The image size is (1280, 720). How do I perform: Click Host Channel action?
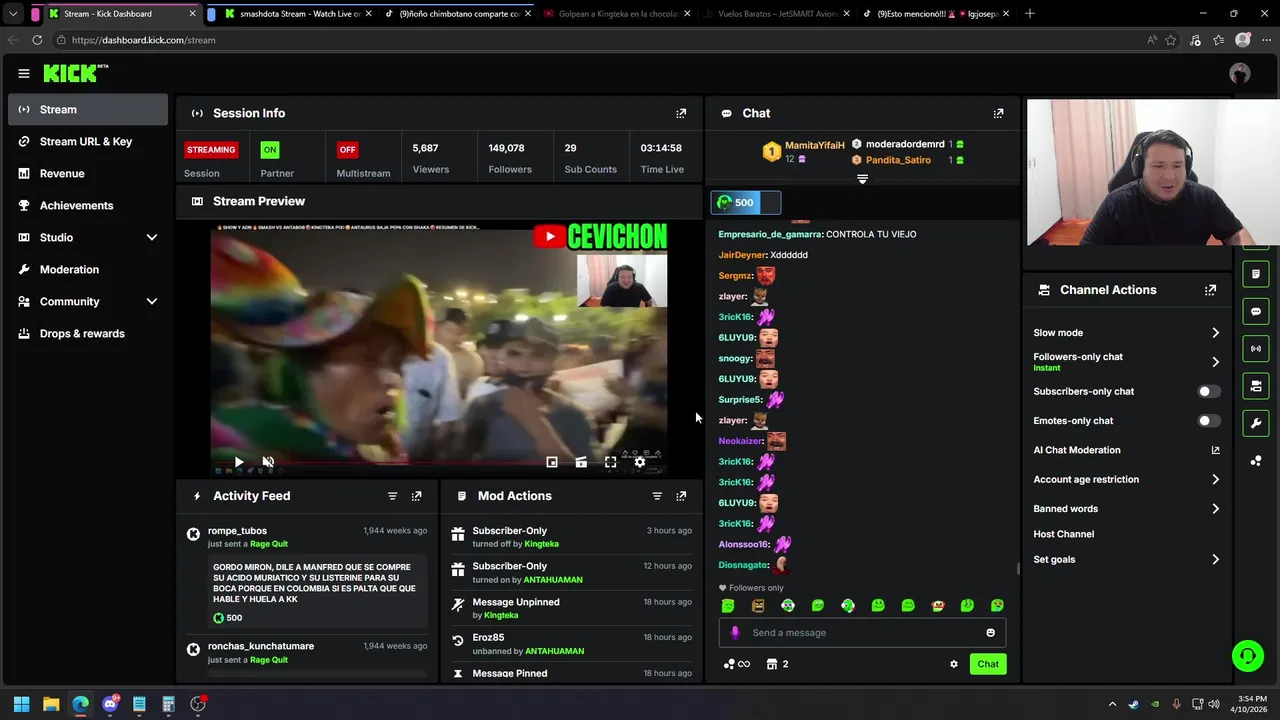1063,534
